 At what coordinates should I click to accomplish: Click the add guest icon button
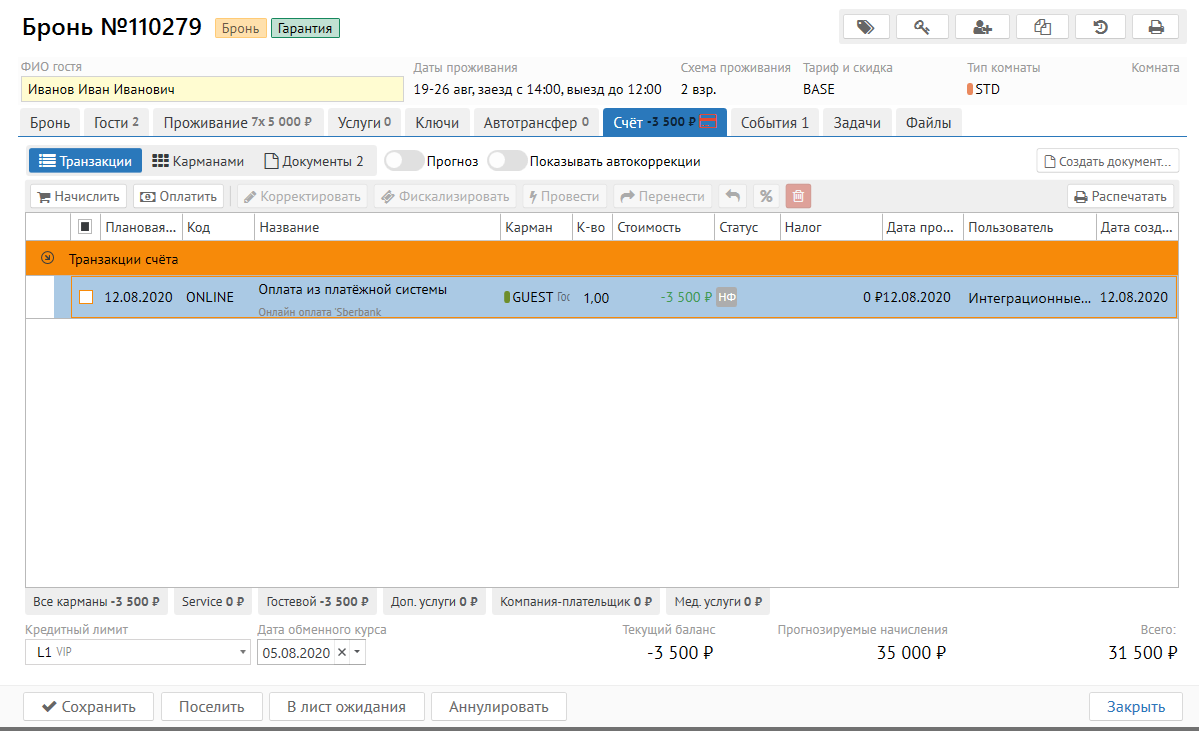click(x=982, y=27)
